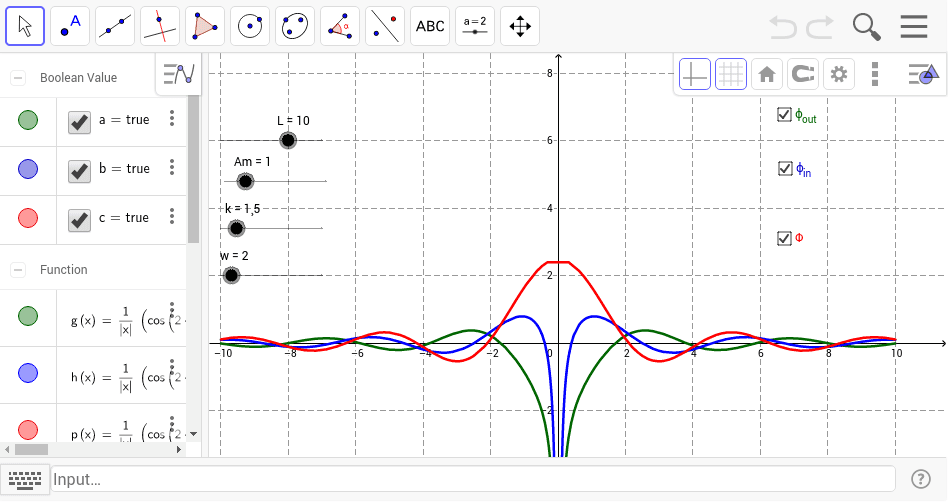Image resolution: width=948 pixels, height=502 pixels.
Task: Uncheck the blue ϕin checkbox in graph
Action: click(785, 168)
